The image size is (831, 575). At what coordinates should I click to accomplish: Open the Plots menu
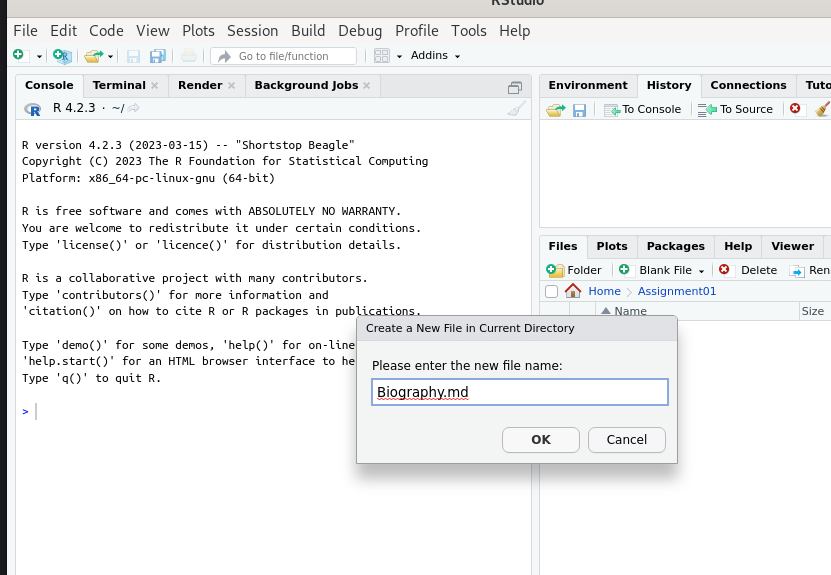[x=198, y=31]
